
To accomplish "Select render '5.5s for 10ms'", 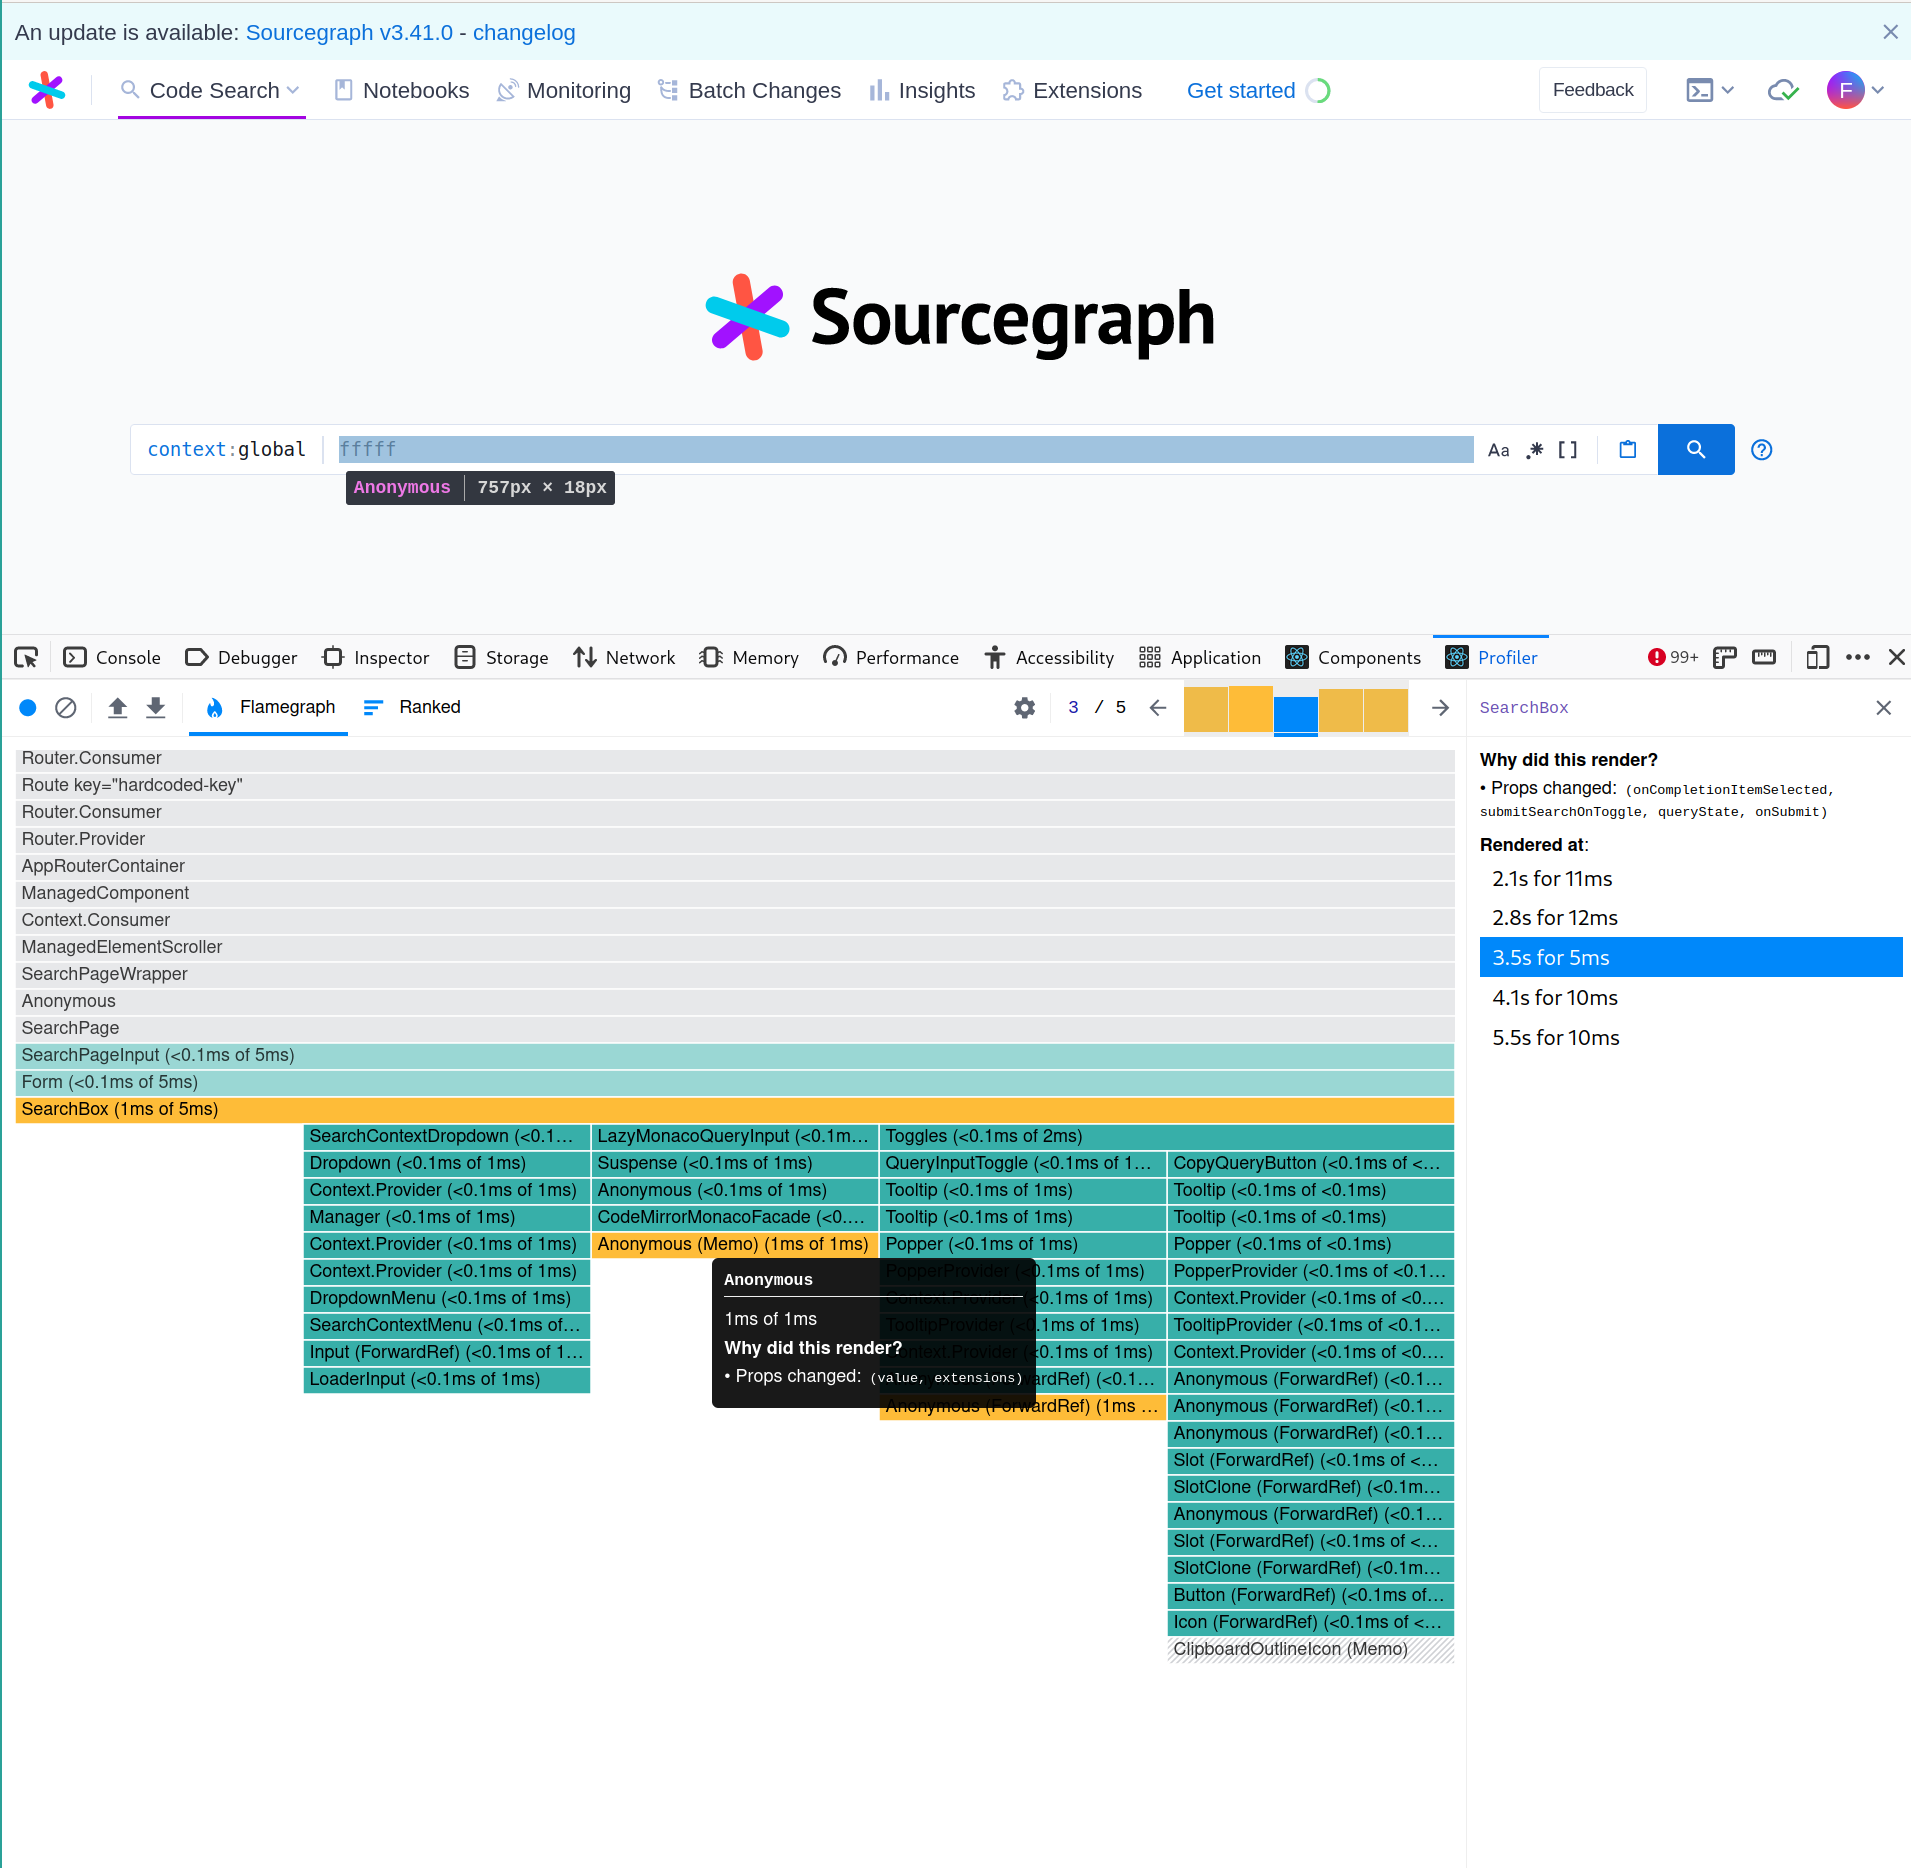I will point(1691,1037).
